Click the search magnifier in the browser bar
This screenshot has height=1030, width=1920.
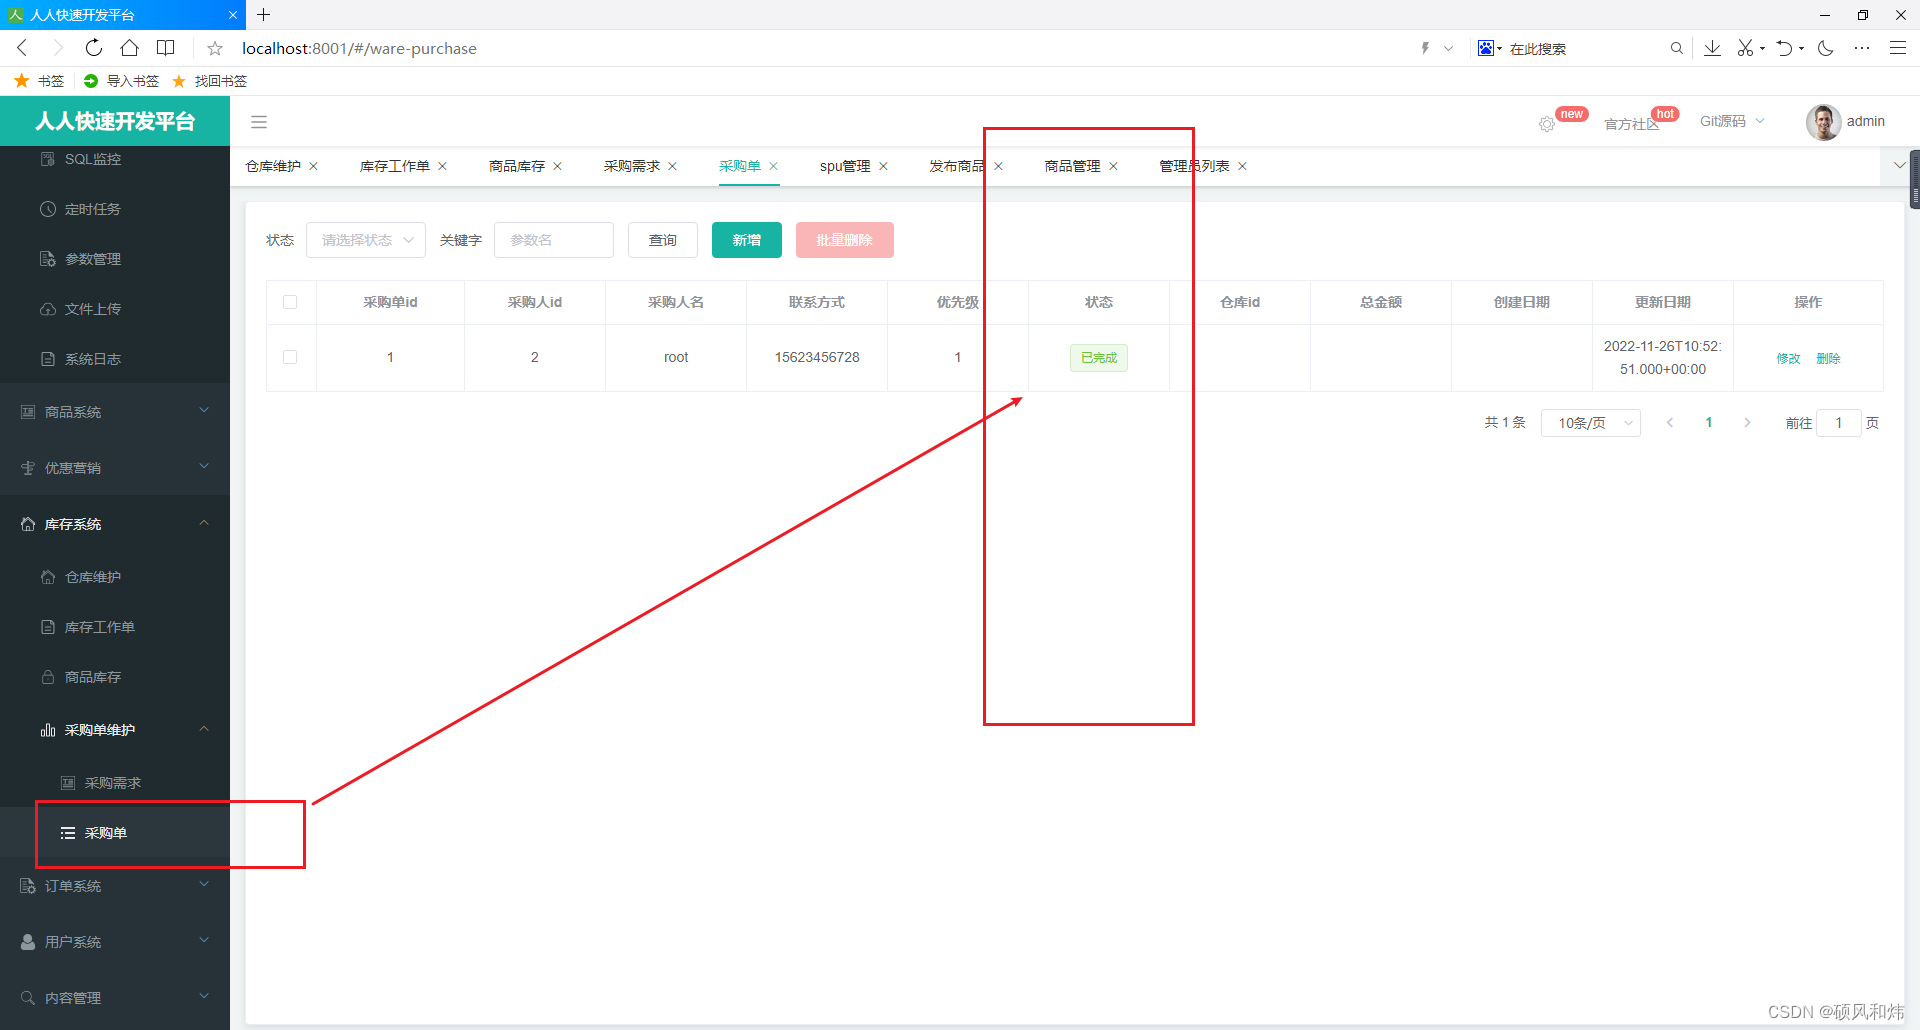pos(1676,48)
